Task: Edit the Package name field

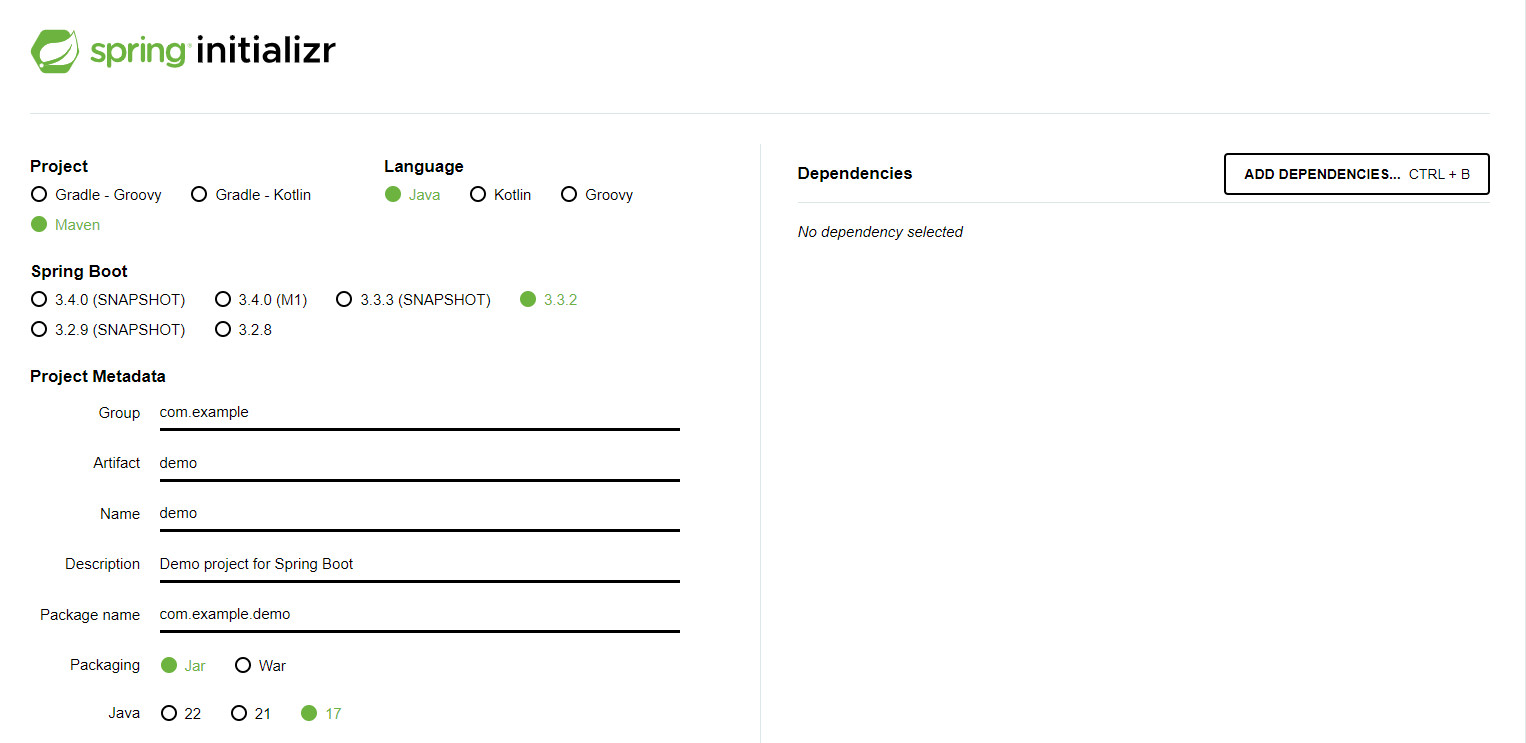Action: 420,615
